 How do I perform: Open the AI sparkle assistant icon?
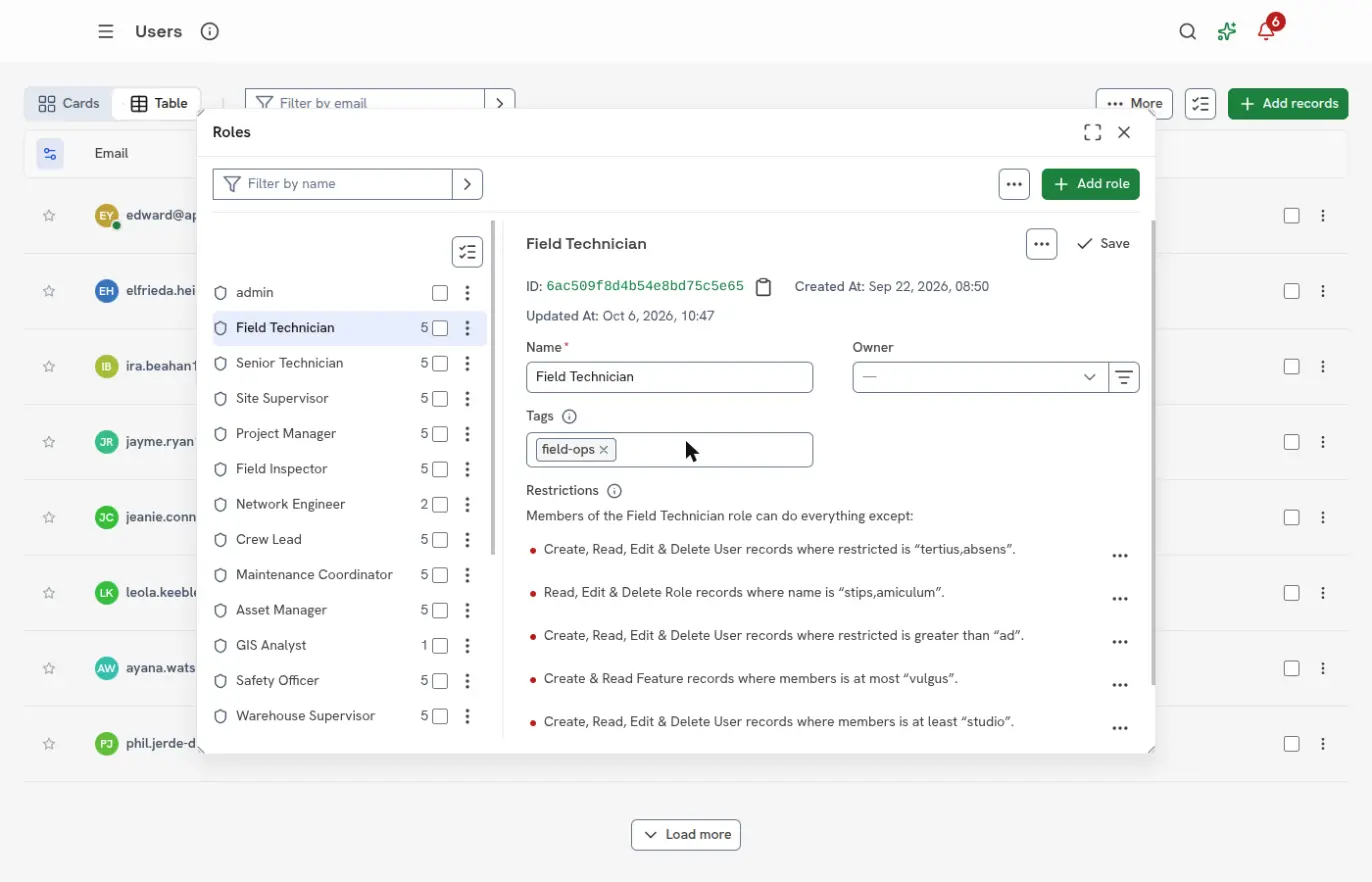click(1227, 31)
